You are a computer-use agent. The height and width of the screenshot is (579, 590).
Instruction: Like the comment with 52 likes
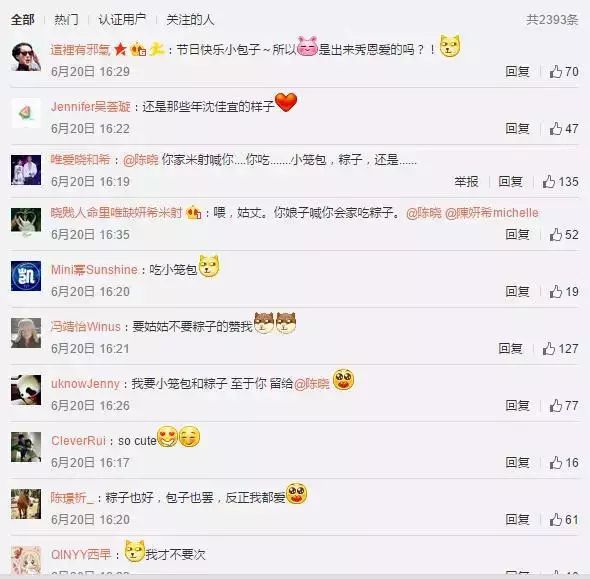pyautogui.click(x=564, y=235)
